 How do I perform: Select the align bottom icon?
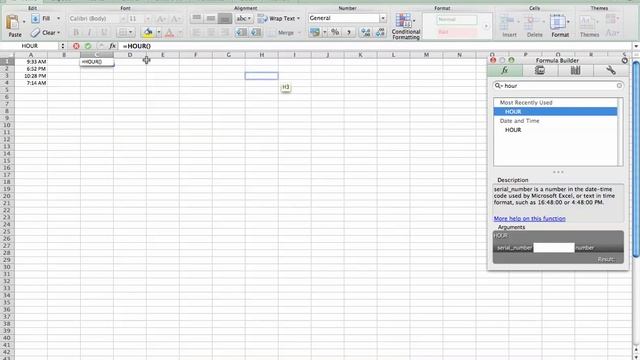[224, 18]
